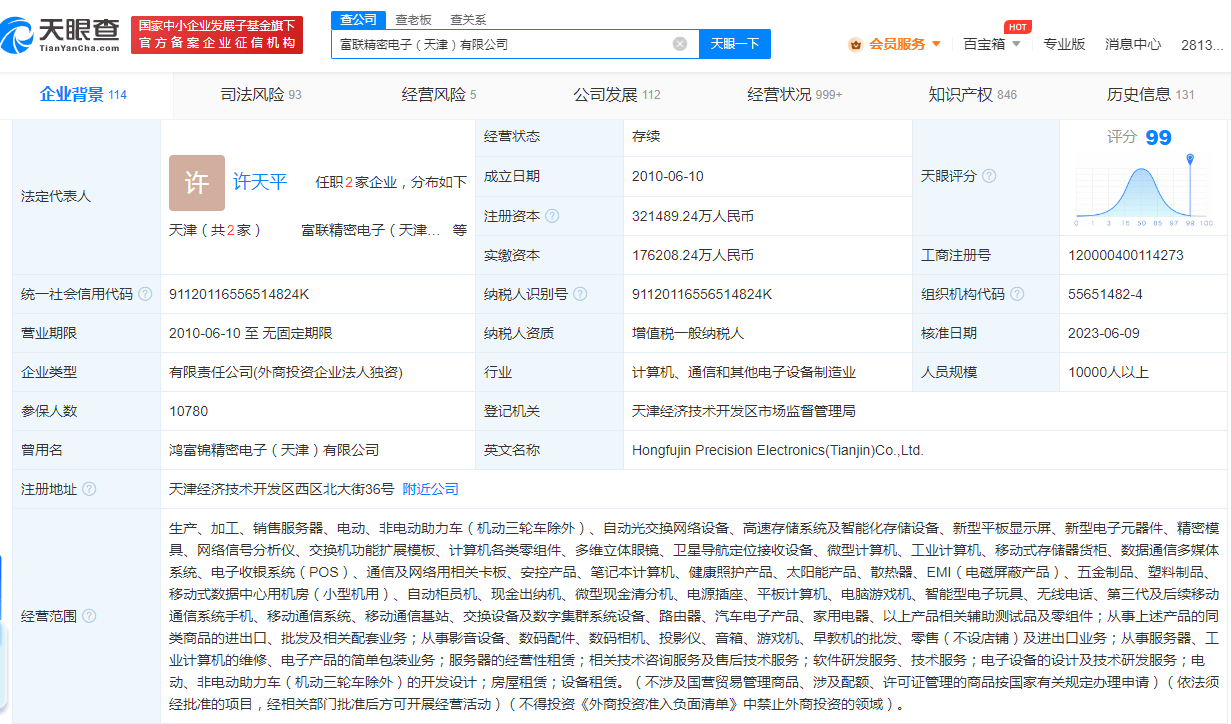This screenshot has width=1231, height=724.
Task: Click organization code 55651482-4
Action: point(1105,294)
